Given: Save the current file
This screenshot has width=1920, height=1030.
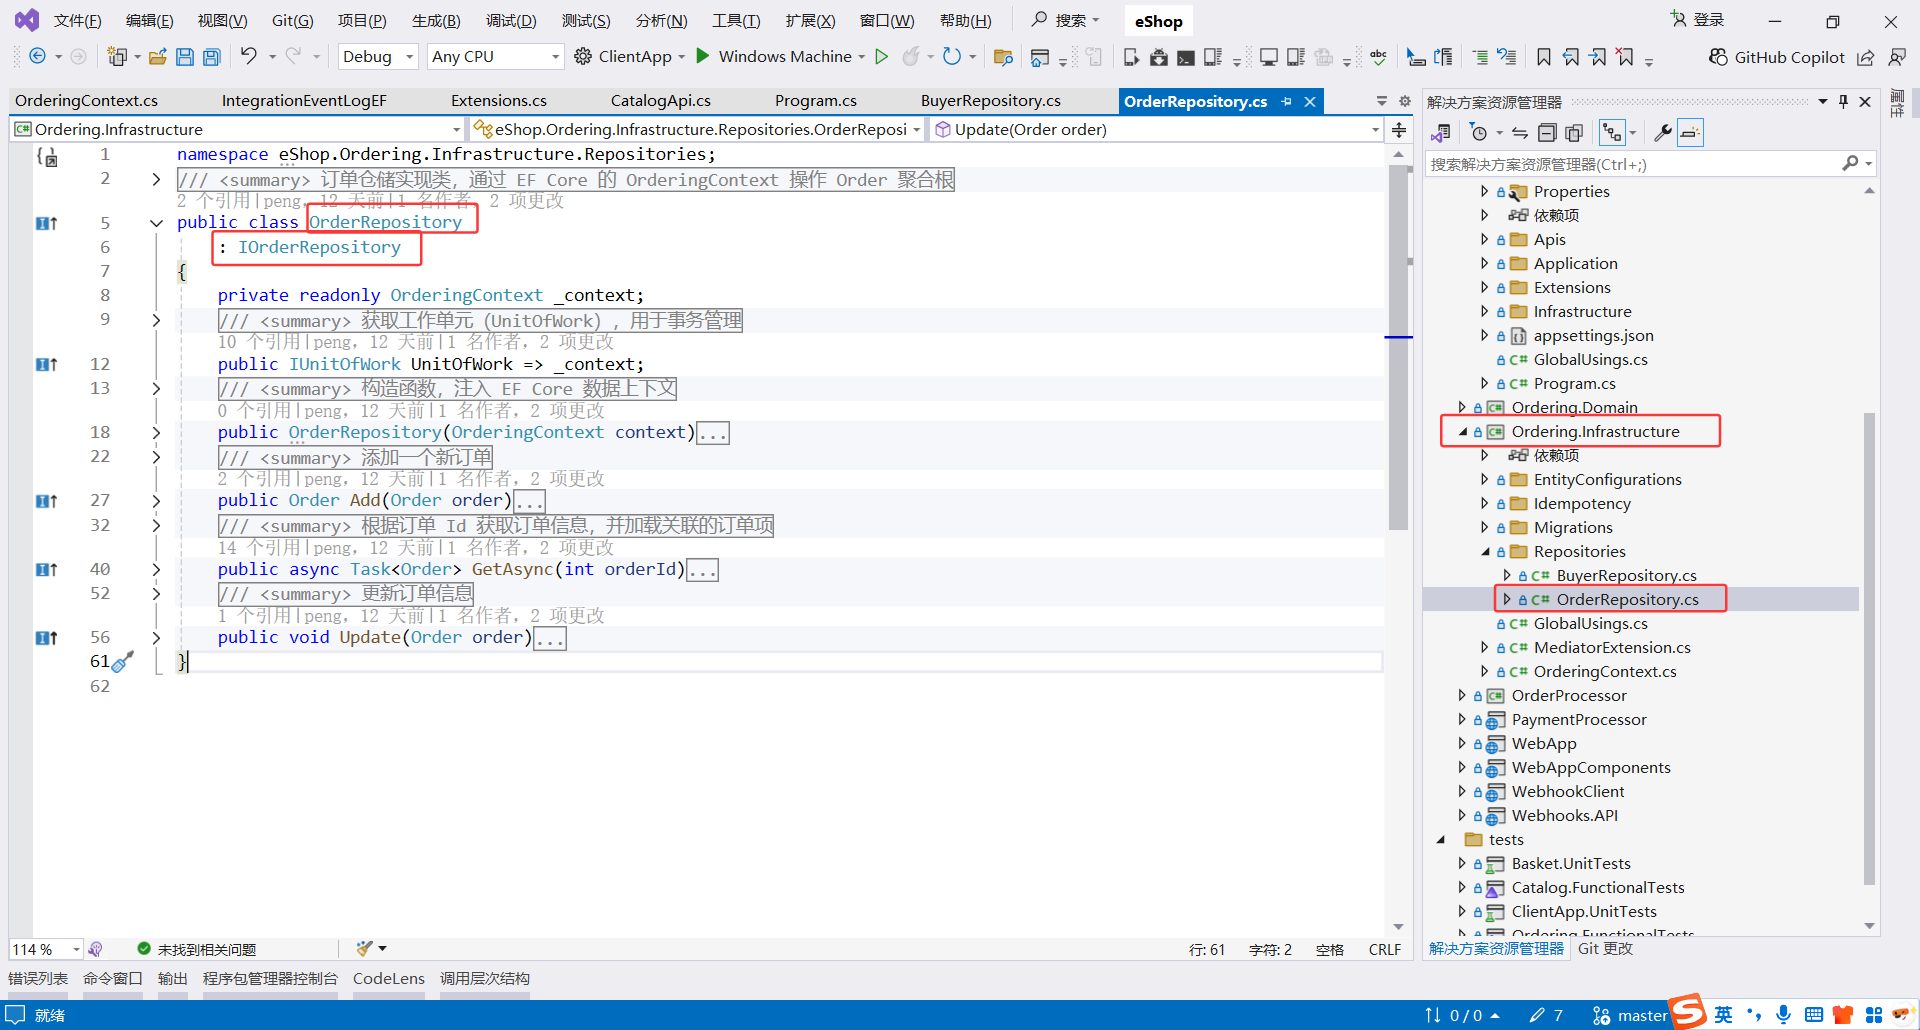Looking at the screenshot, I should [x=185, y=57].
